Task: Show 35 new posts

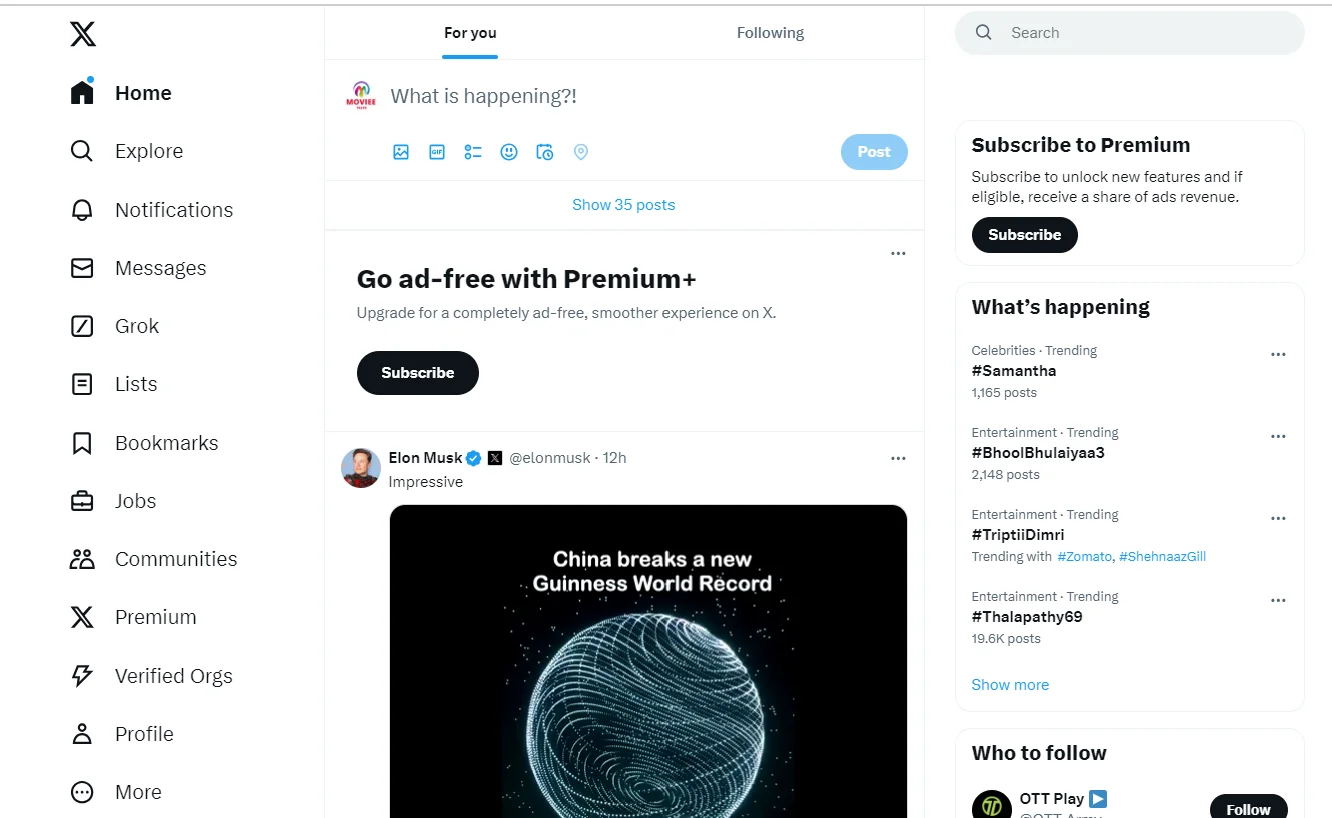Action: (x=624, y=205)
